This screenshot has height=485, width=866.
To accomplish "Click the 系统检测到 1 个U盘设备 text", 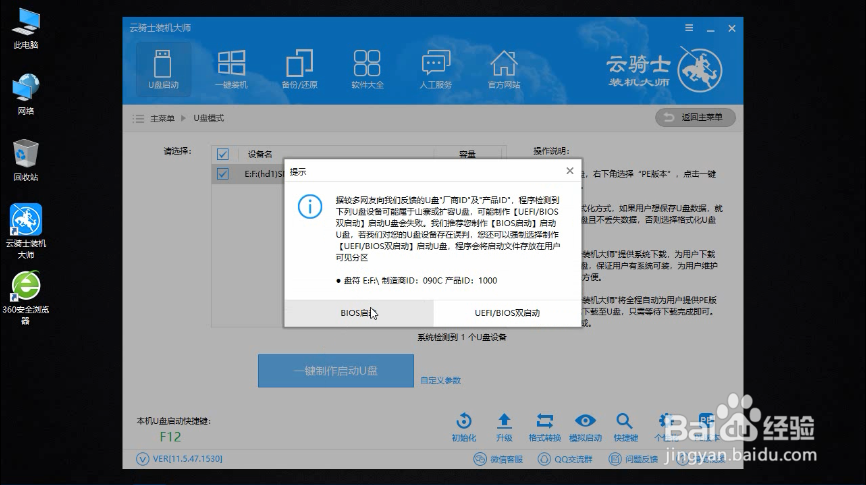I will 462,337.
